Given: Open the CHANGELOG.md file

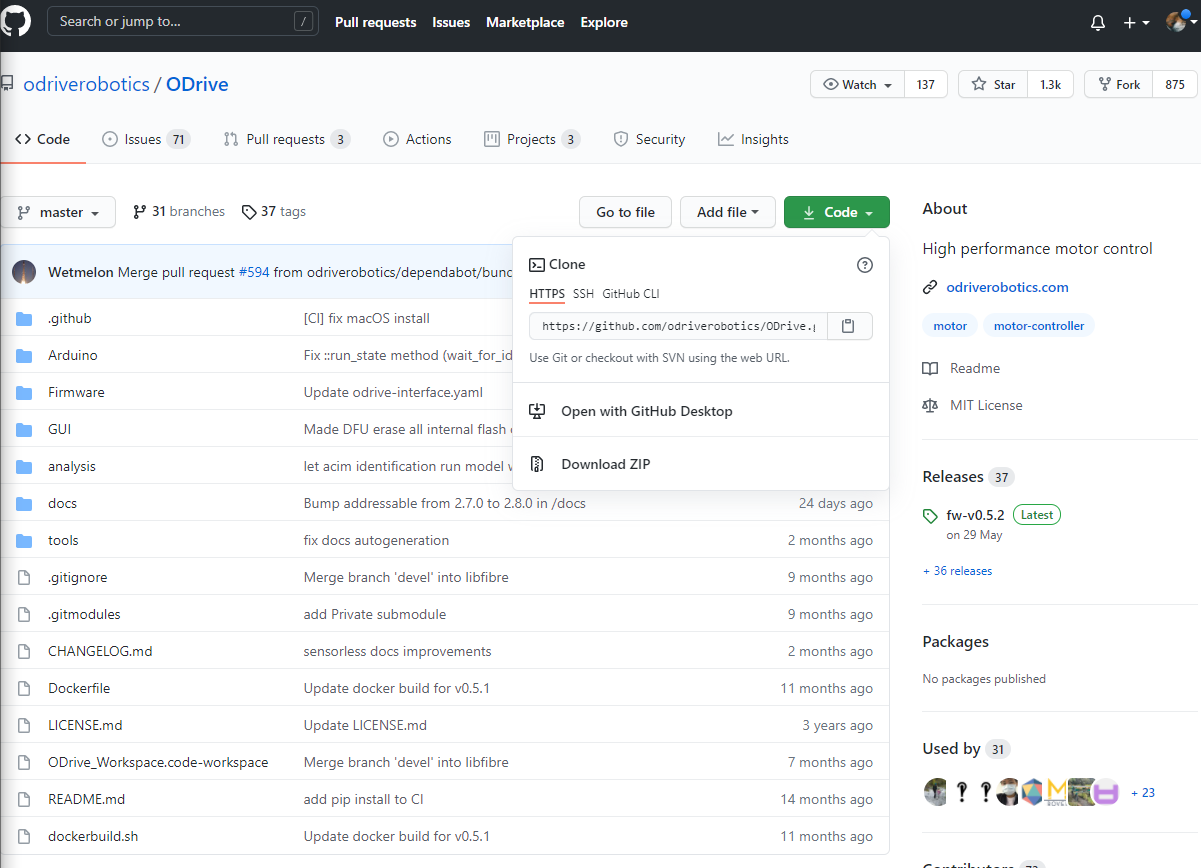Looking at the screenshot, I should [x=100, y=651].
